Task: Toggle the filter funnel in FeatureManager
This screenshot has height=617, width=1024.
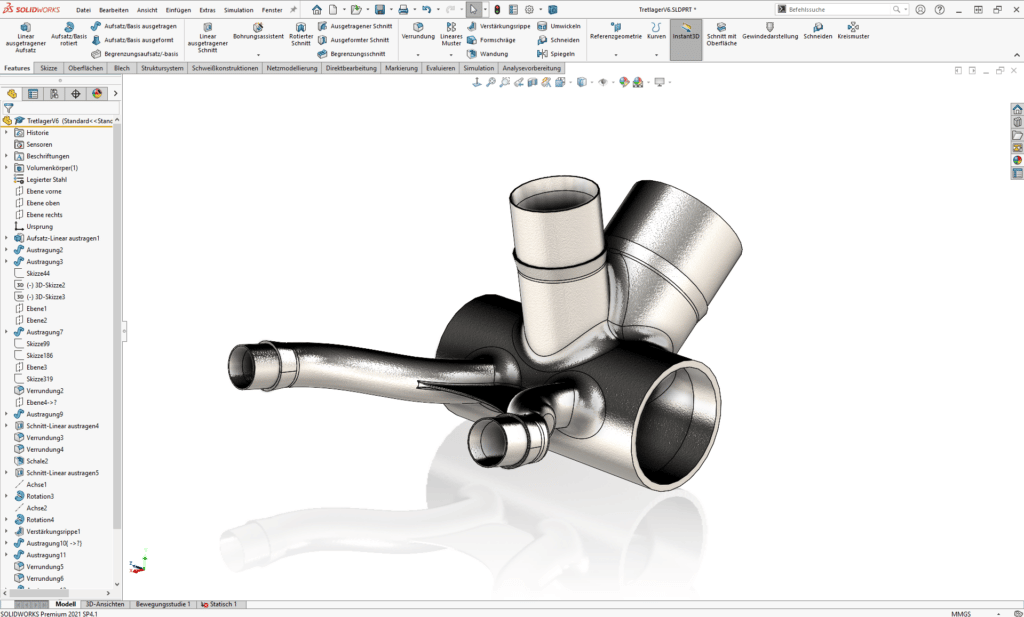Action: point(8,107)
